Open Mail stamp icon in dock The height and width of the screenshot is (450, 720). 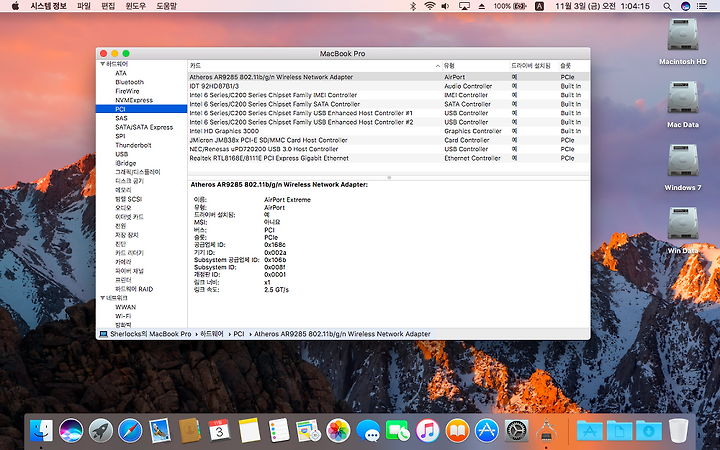(160, 431)
